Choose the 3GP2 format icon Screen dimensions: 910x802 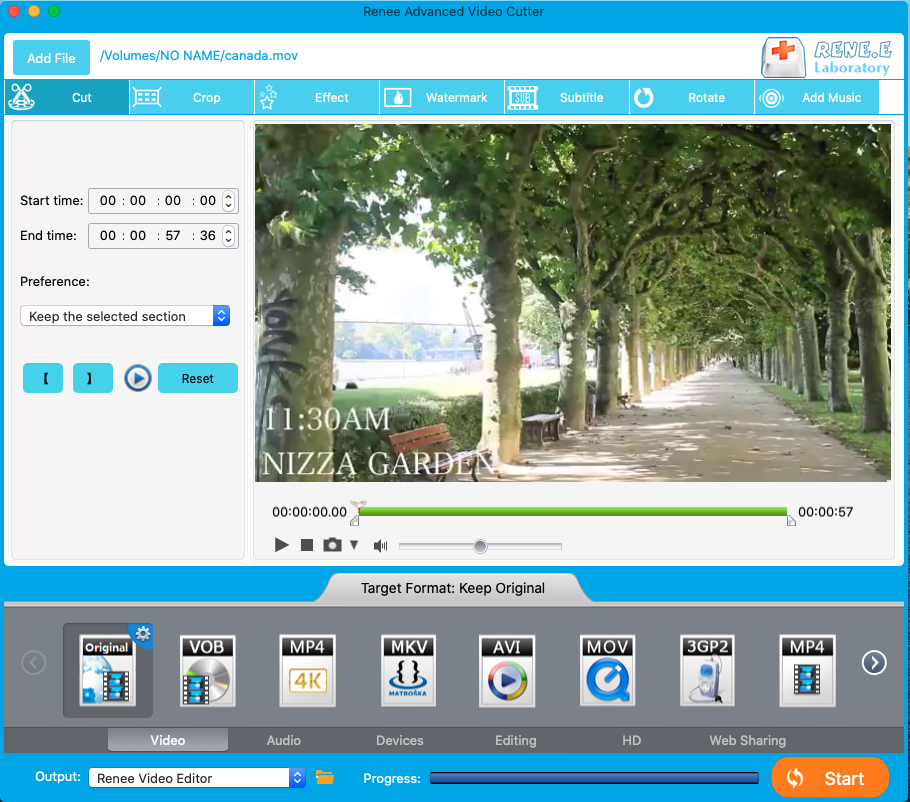(x=707, y=670)
